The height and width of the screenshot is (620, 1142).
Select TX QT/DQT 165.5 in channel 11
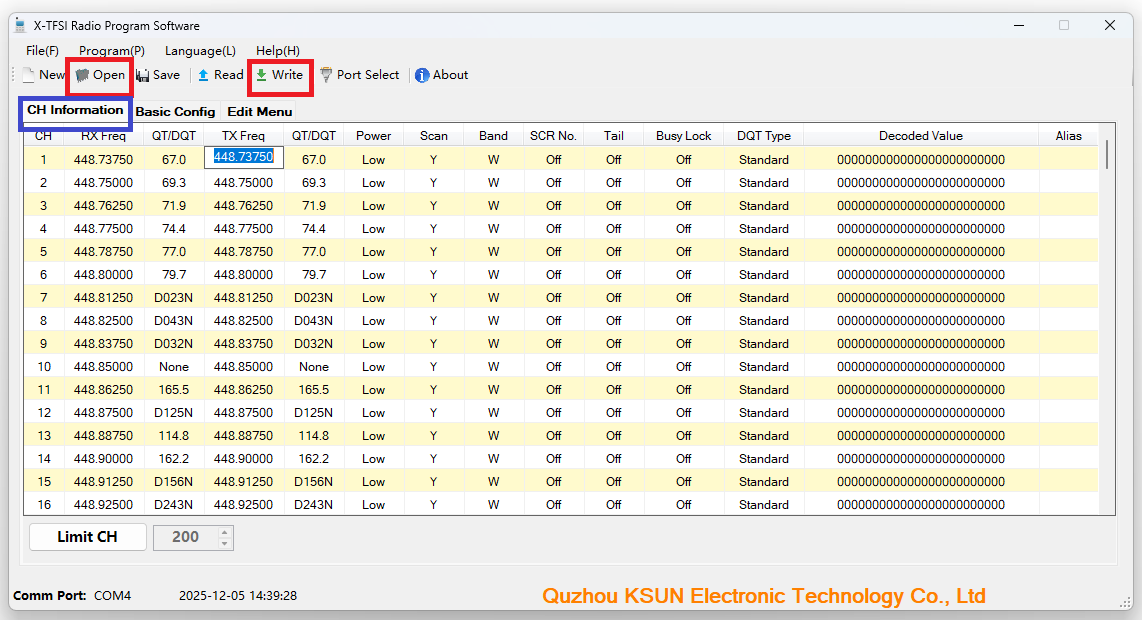pos(313,390)
